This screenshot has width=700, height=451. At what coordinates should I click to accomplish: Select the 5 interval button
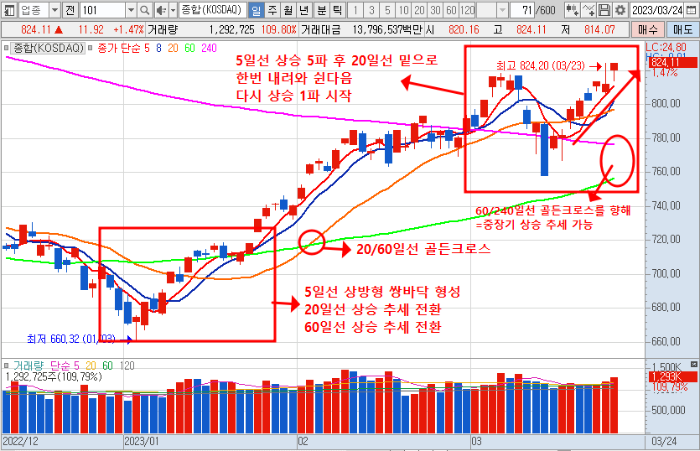pos(388,10)
